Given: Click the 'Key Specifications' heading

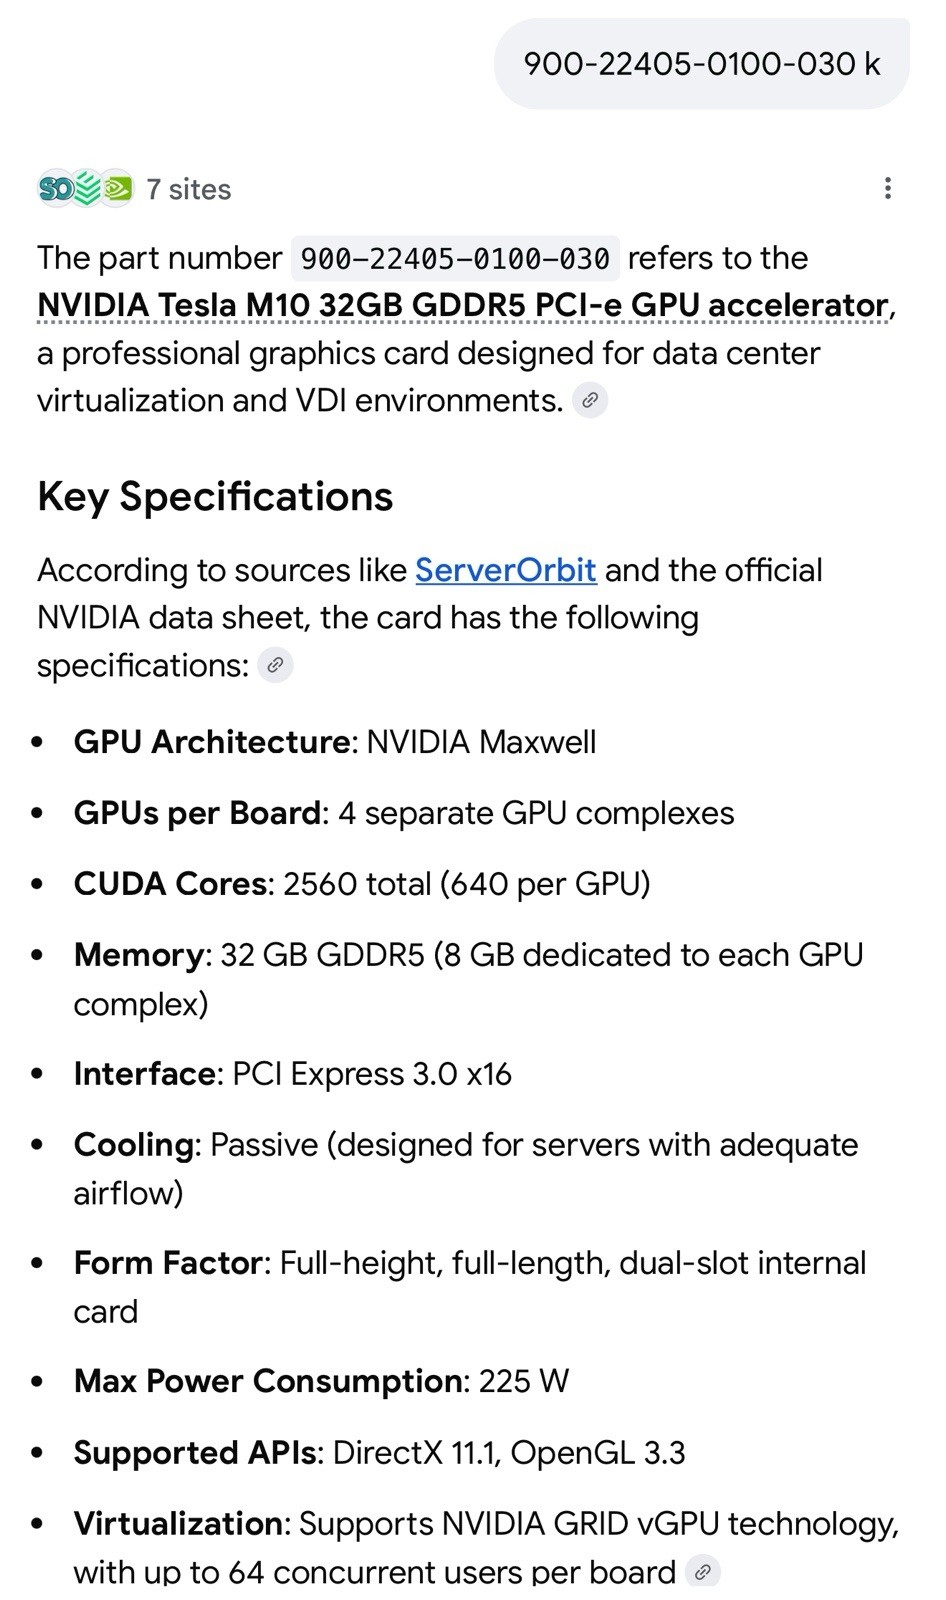Looking at the screenshot, I should coord(215,497).
